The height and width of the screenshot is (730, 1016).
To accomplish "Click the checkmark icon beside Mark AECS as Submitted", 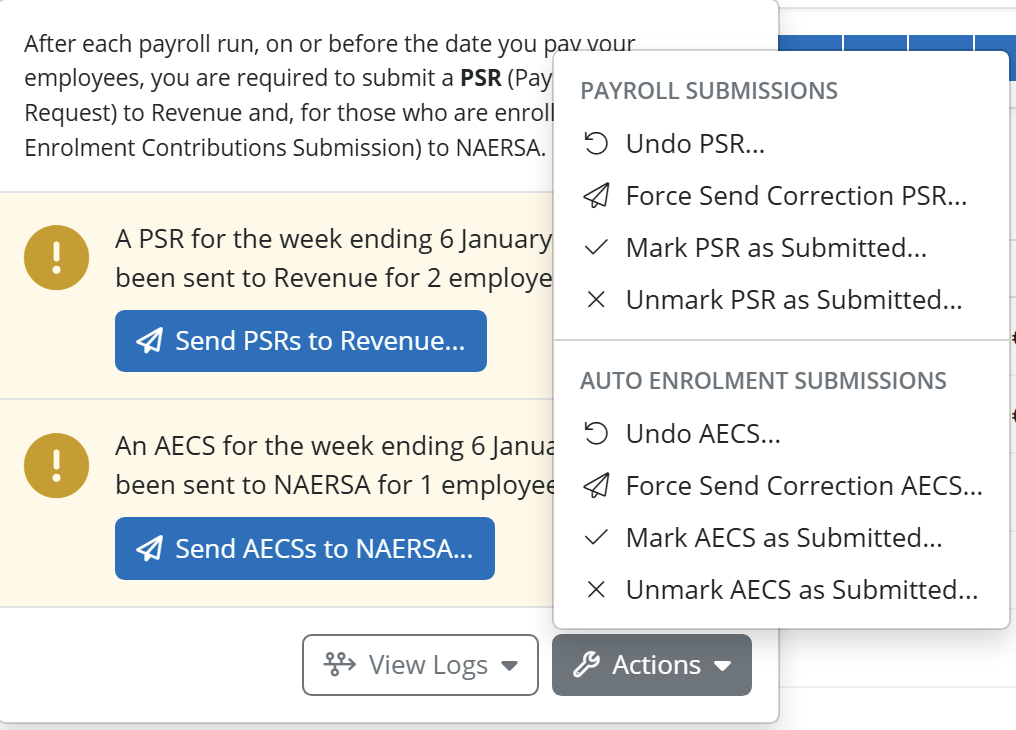I will tap(595, 538).
